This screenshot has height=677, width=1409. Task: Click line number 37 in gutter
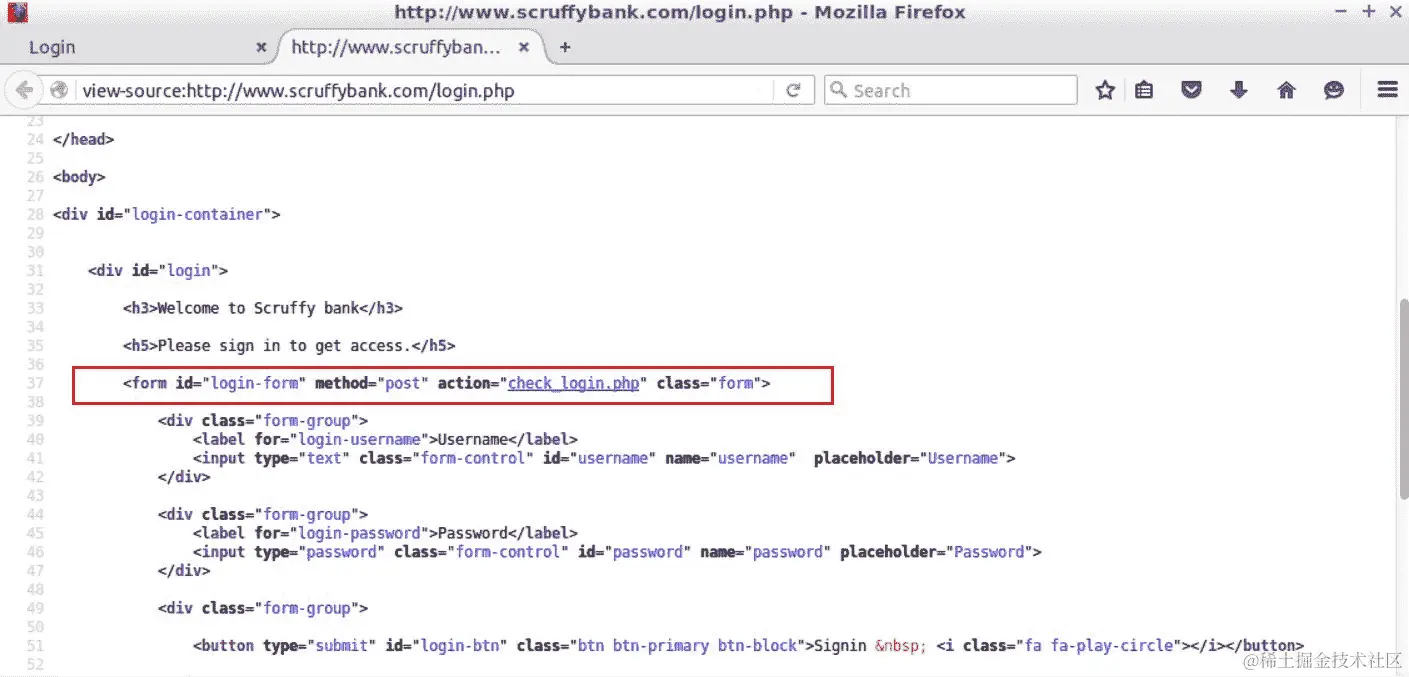(35, 383)
